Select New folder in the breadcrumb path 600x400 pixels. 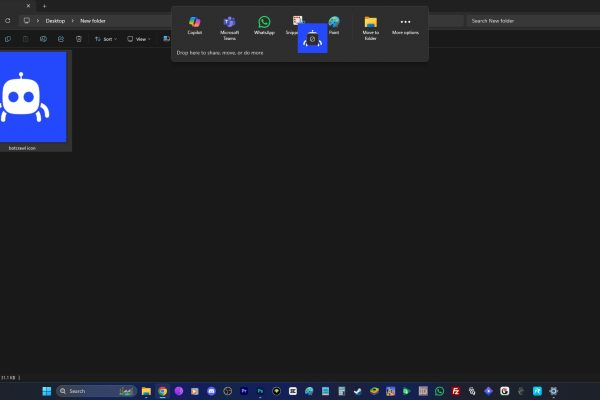pyautogui.click(x=93, y=21)
